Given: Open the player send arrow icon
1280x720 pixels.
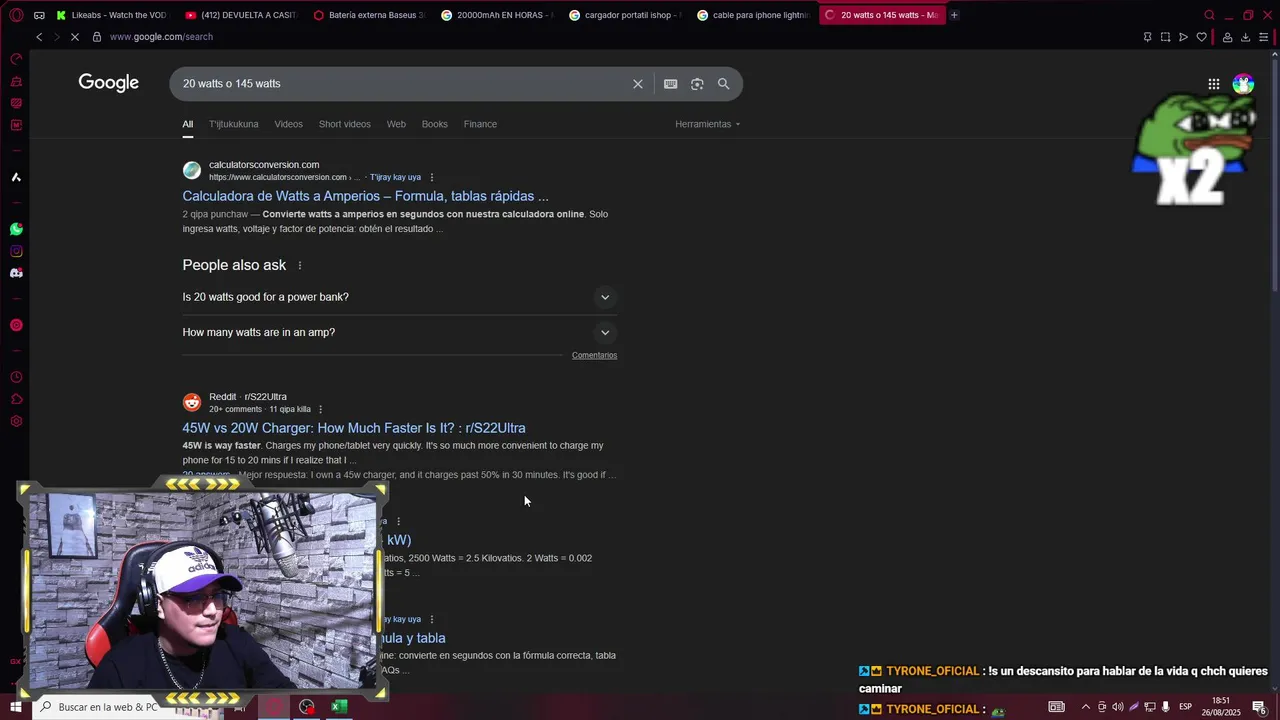Looking at the screenshot, I should (1183, 37).
